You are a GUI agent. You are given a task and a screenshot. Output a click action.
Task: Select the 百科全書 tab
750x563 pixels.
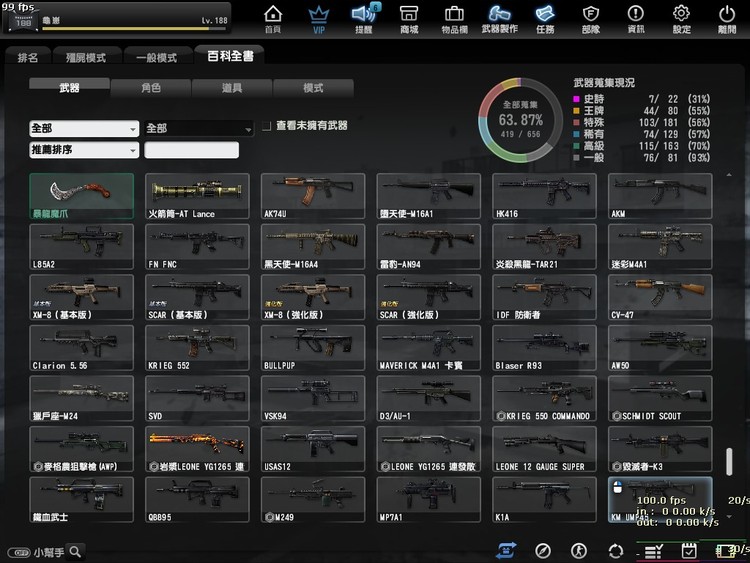click(230, 56)
